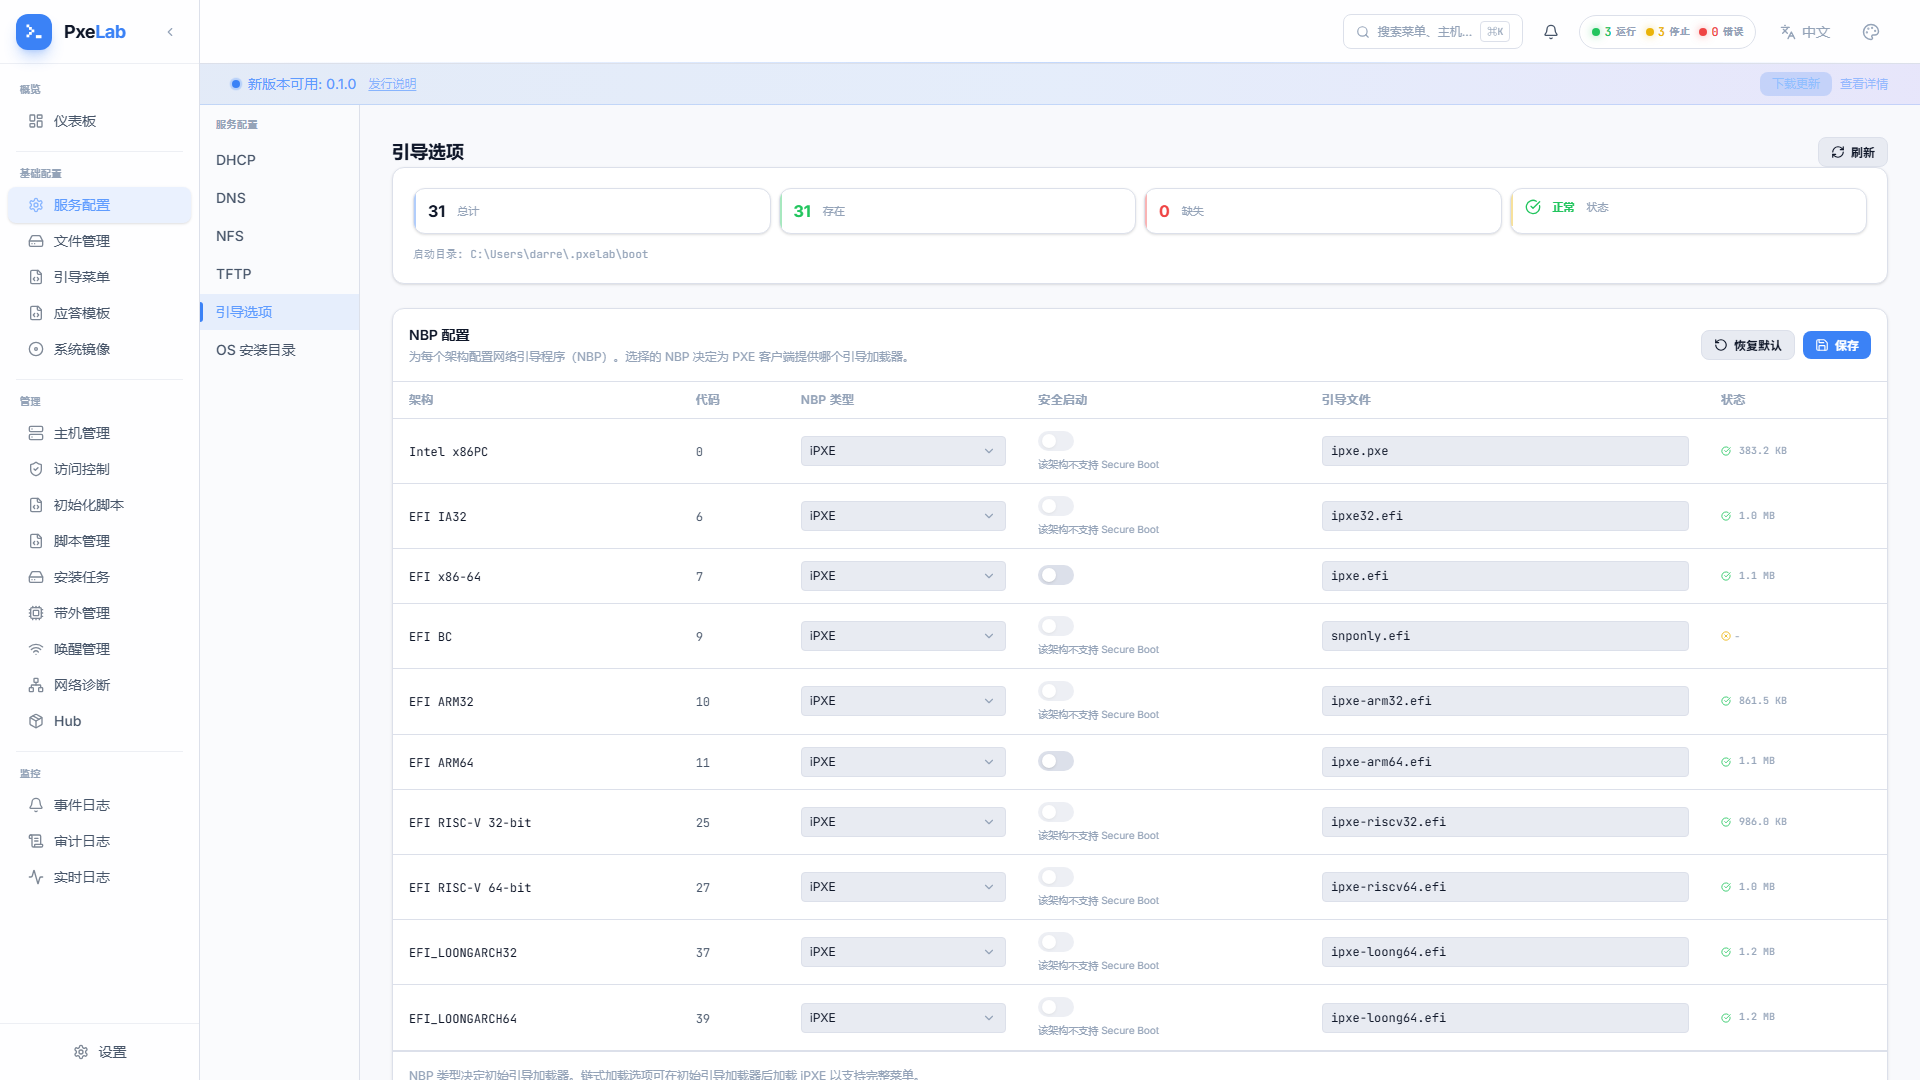Open the theme palette icon

click(1871, 32)
